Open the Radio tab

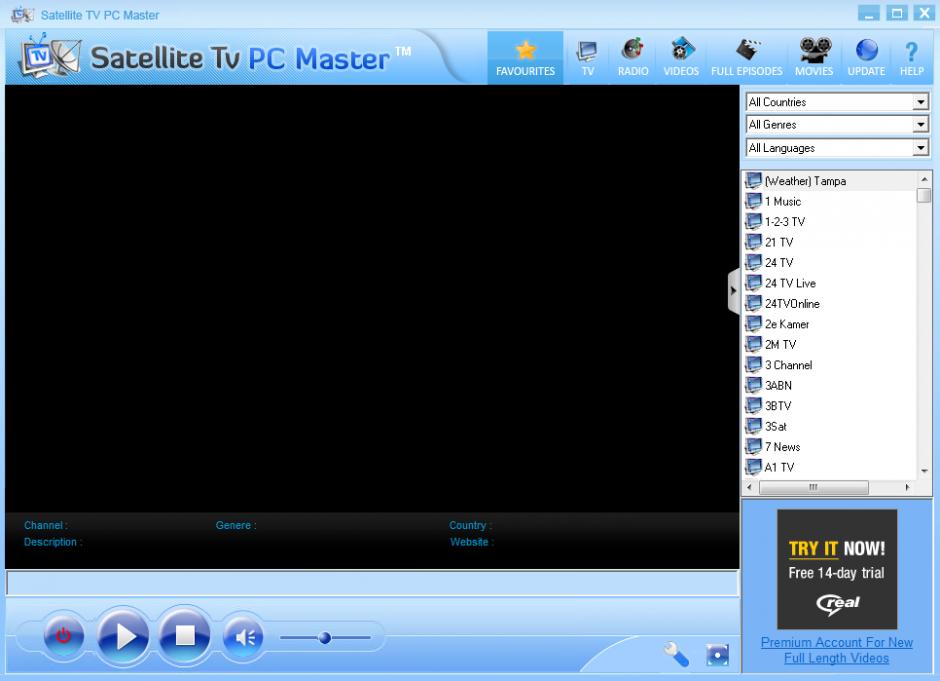tap(633, 58)
